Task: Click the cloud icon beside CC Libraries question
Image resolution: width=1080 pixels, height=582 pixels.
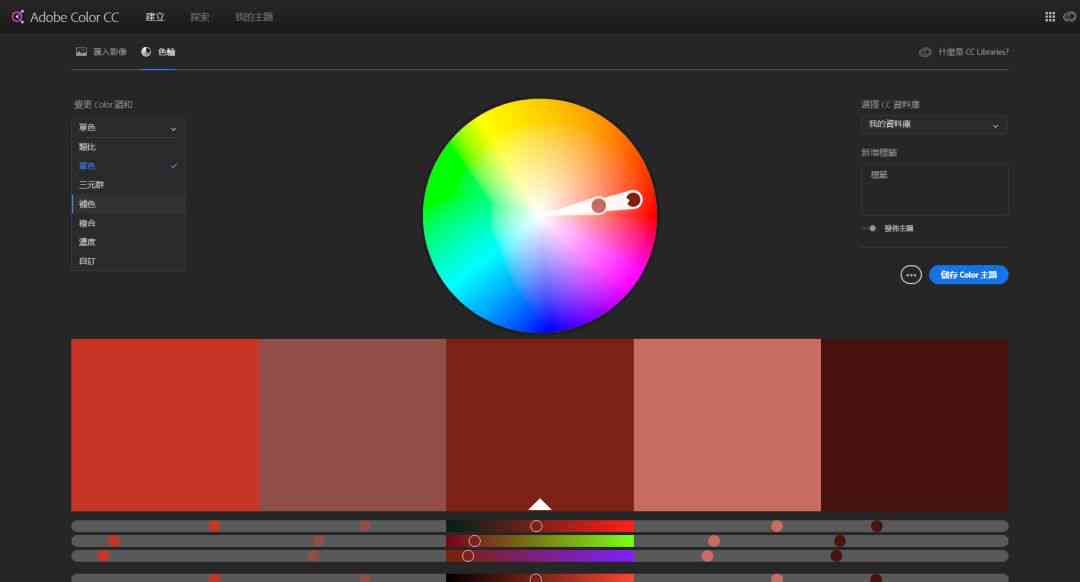Action: tap(925, 52)
